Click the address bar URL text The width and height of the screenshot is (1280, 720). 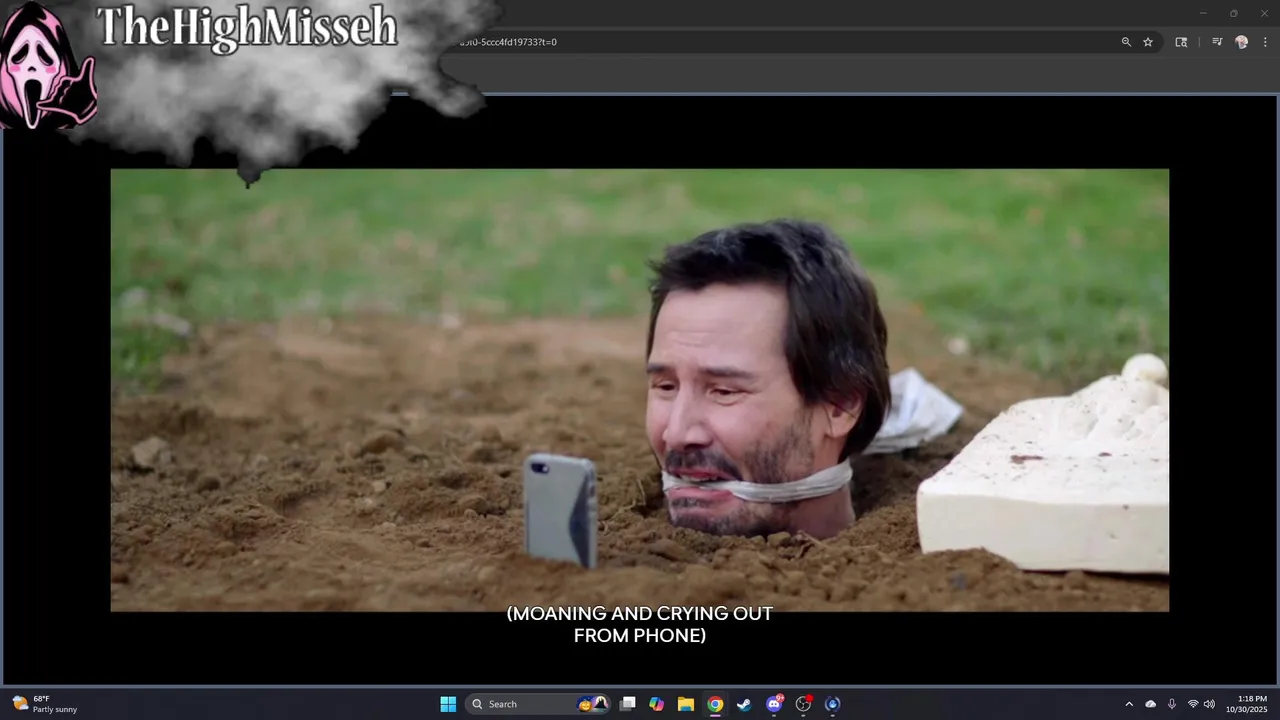coord(508,42)
